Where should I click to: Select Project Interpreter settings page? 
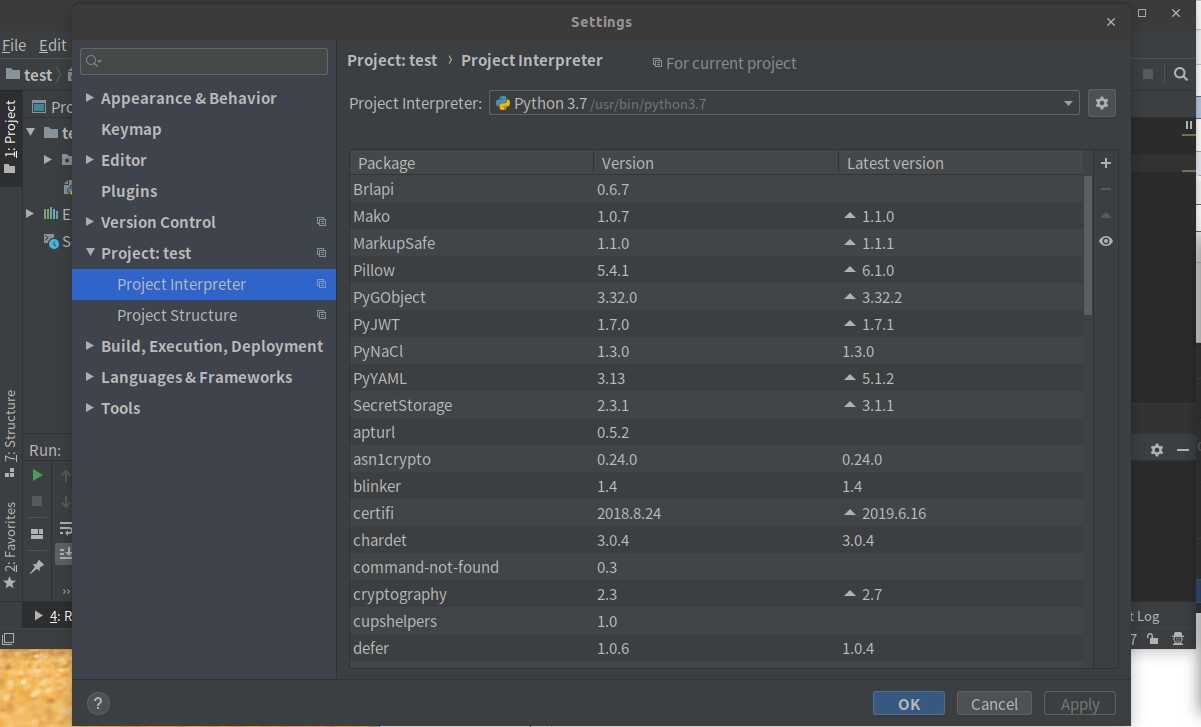(x=204, y=284)
